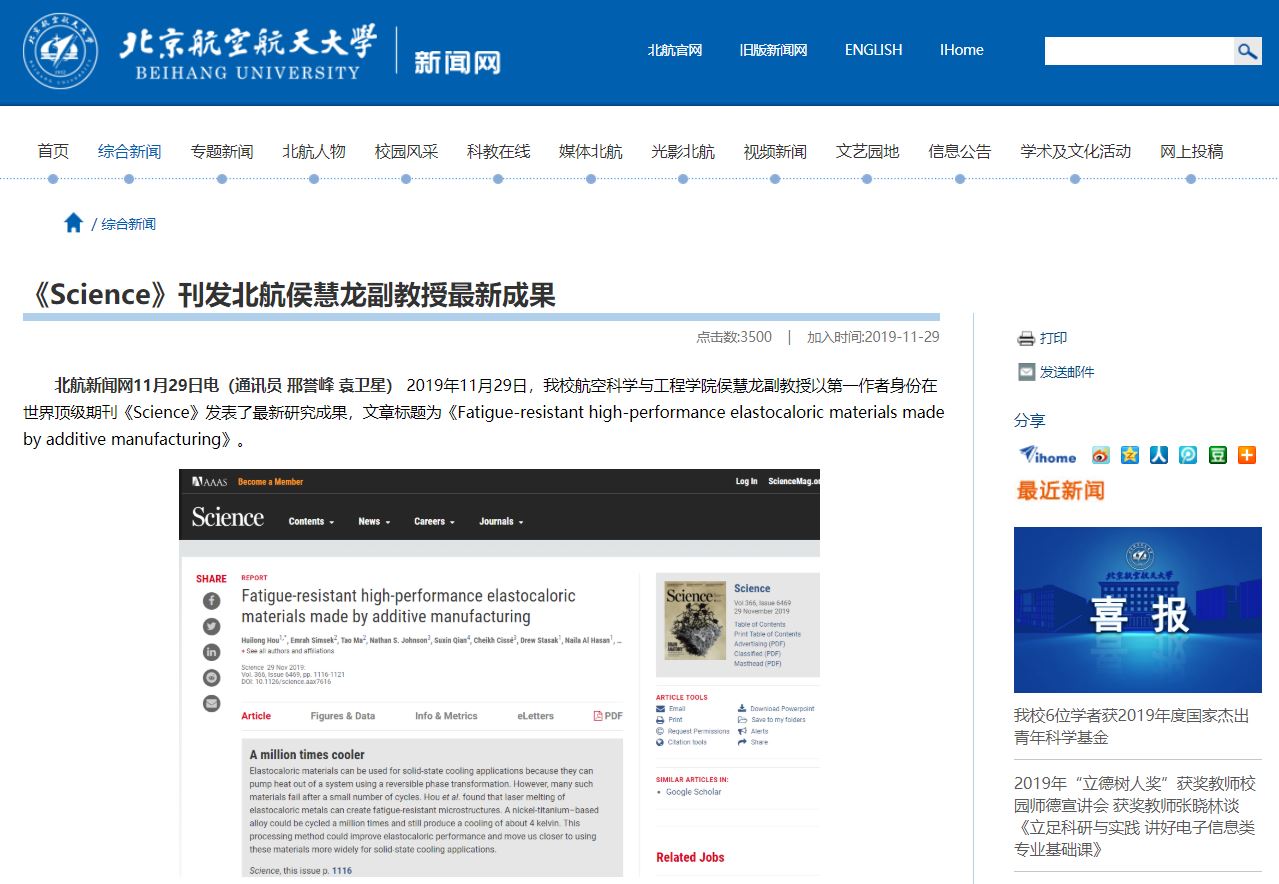Open more share options with the orange plus
Image resolution: width=1279 pixels, height=884 pixels.
point(1246,455)
